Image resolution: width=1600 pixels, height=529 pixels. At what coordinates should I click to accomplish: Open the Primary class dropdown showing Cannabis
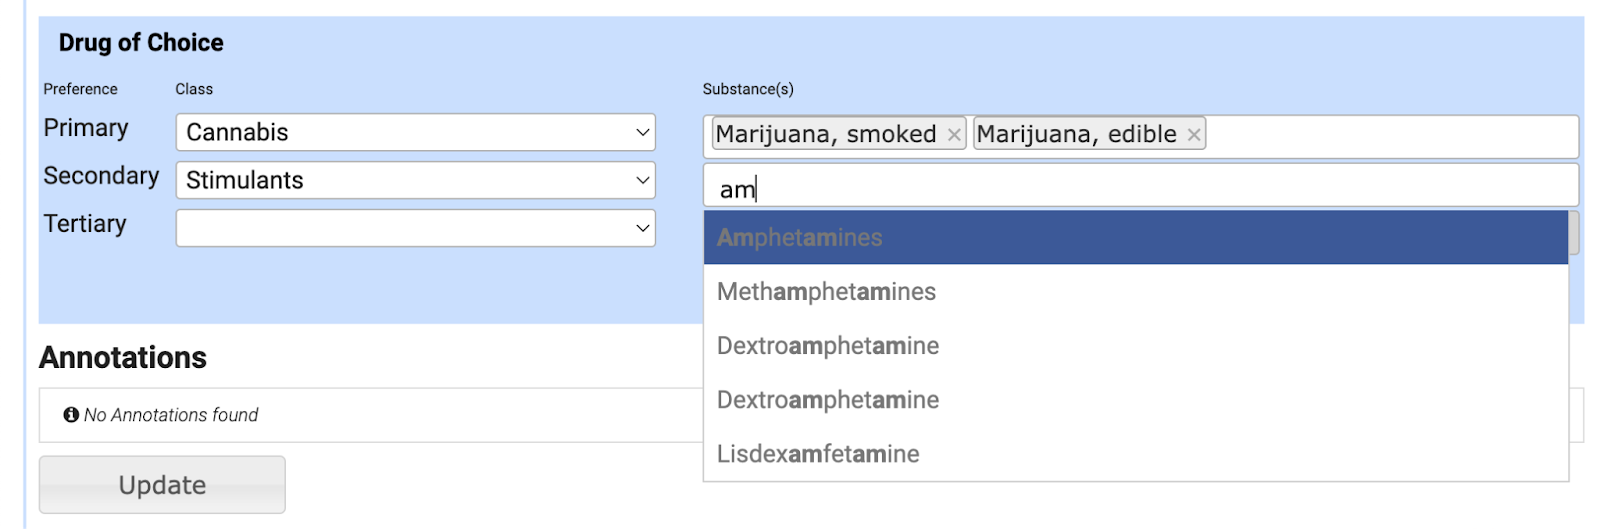tap(415, 132)
